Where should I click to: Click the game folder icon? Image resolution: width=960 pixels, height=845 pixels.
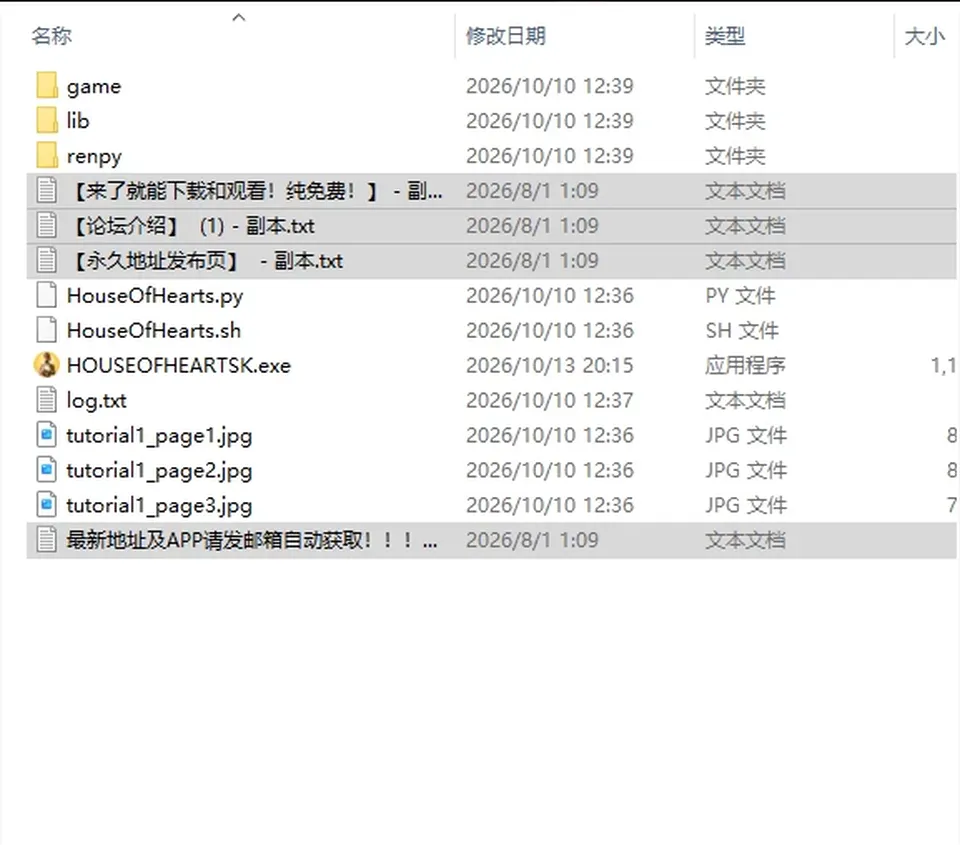pyautogui.click(x=47, y=86)
